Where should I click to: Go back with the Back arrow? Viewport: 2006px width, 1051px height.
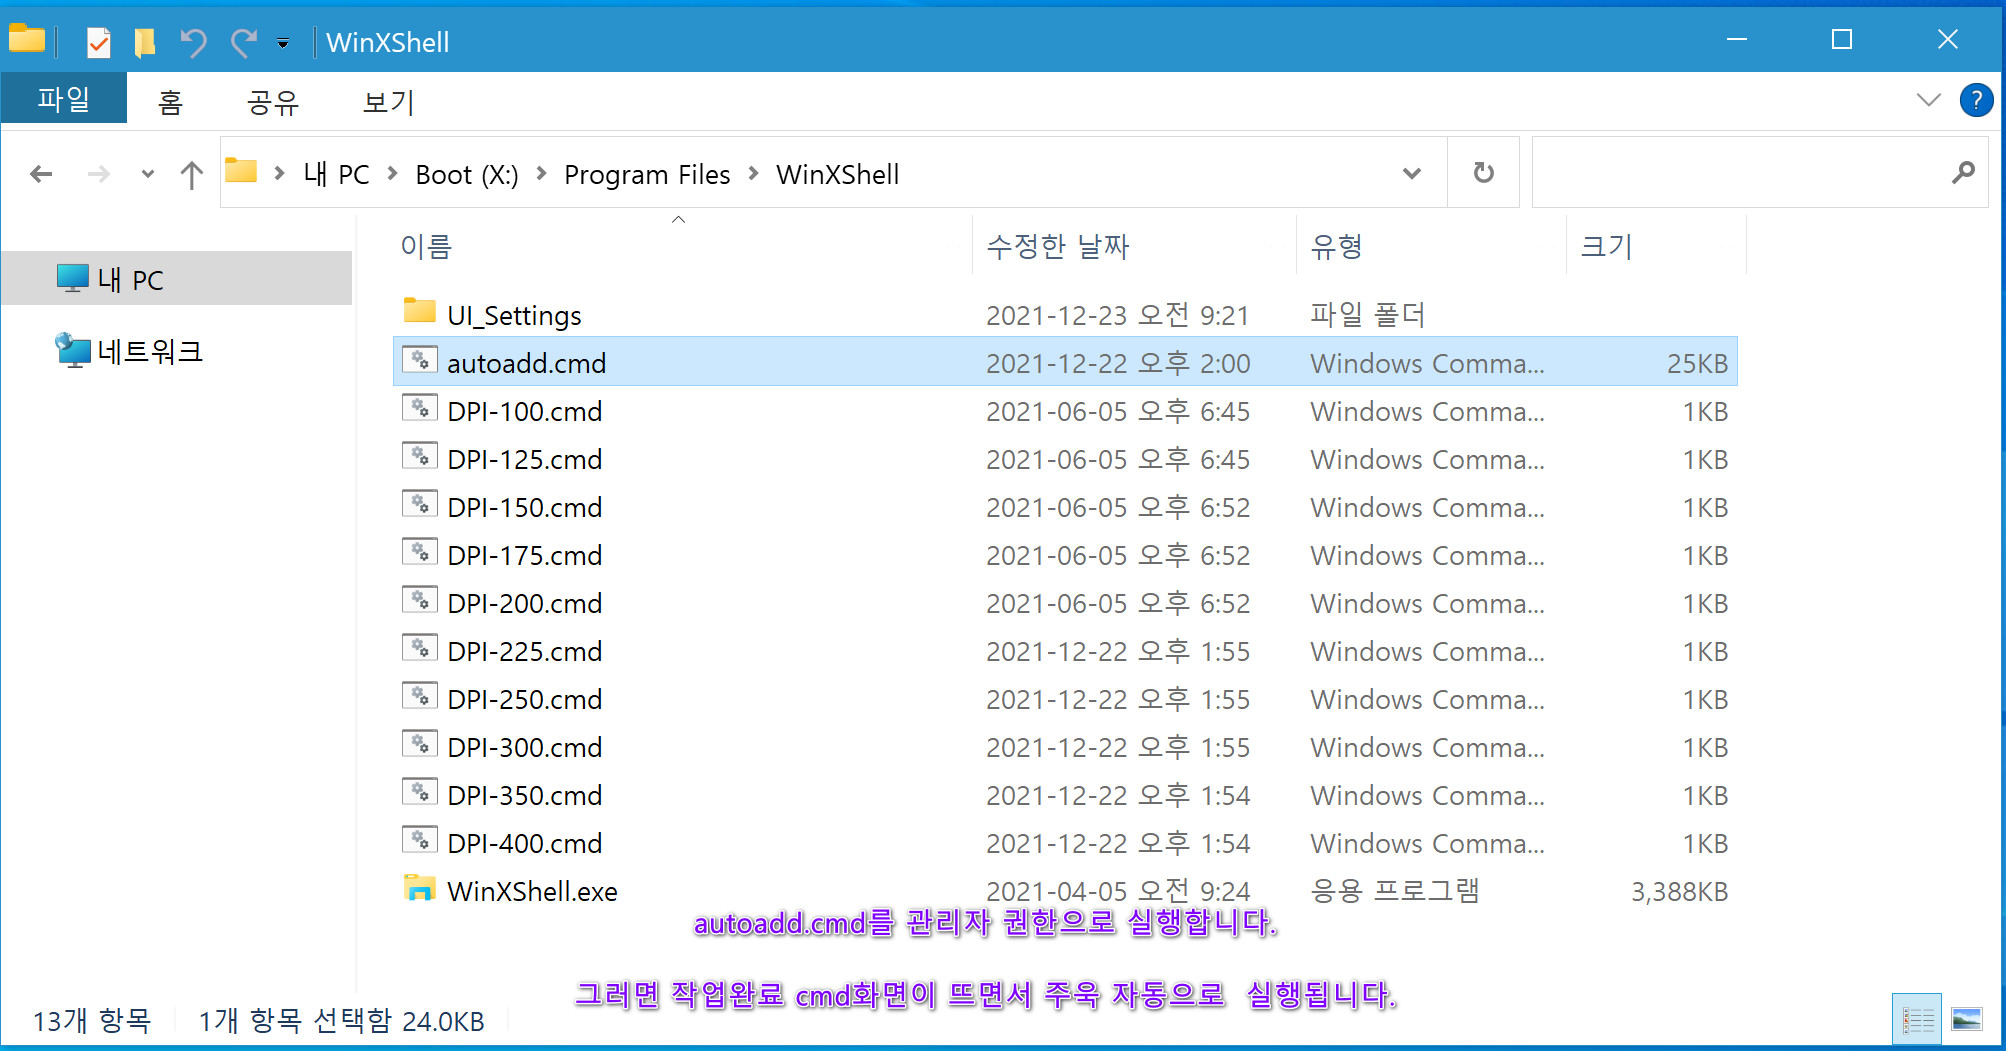(x=41, y=174)
